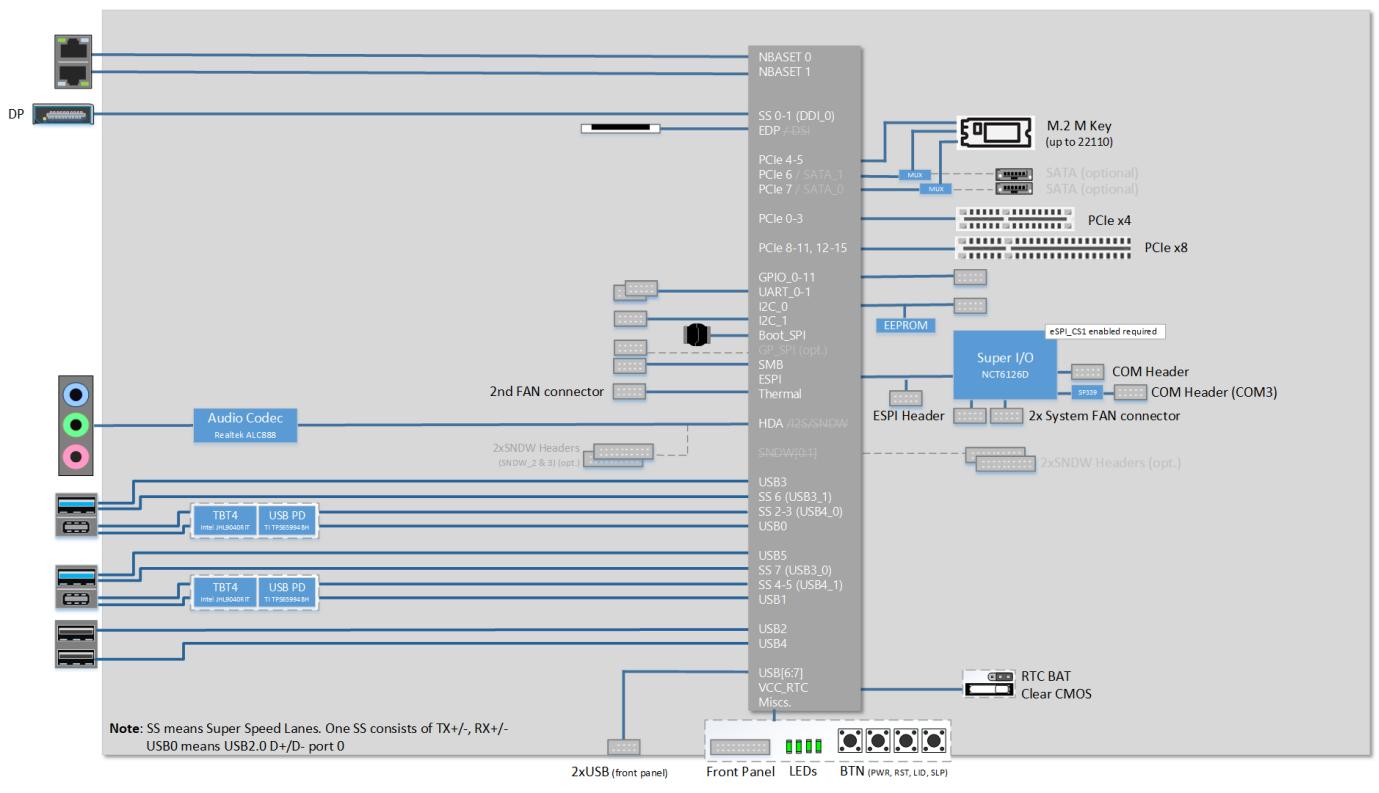Click the Boot_SPI flash chip icon
Screen dimensions: 1379x793
point(696,335)
